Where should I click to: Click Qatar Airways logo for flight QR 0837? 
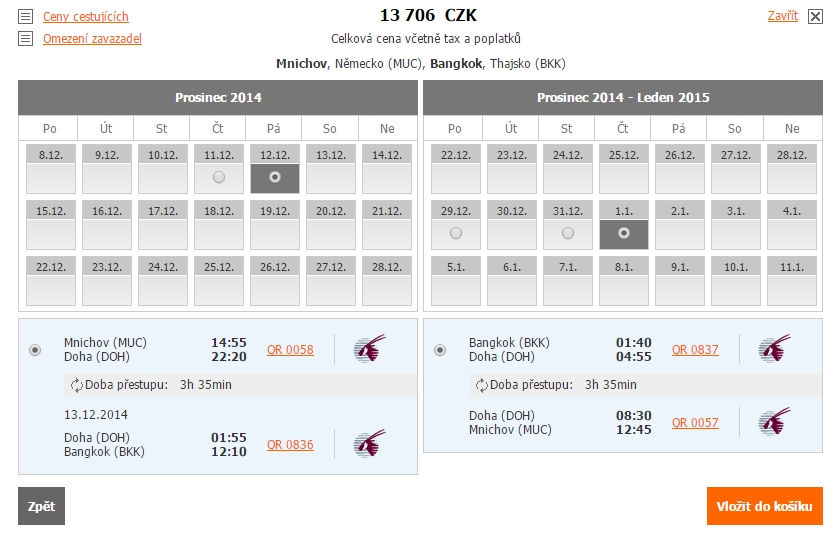[x=774, y=349]
